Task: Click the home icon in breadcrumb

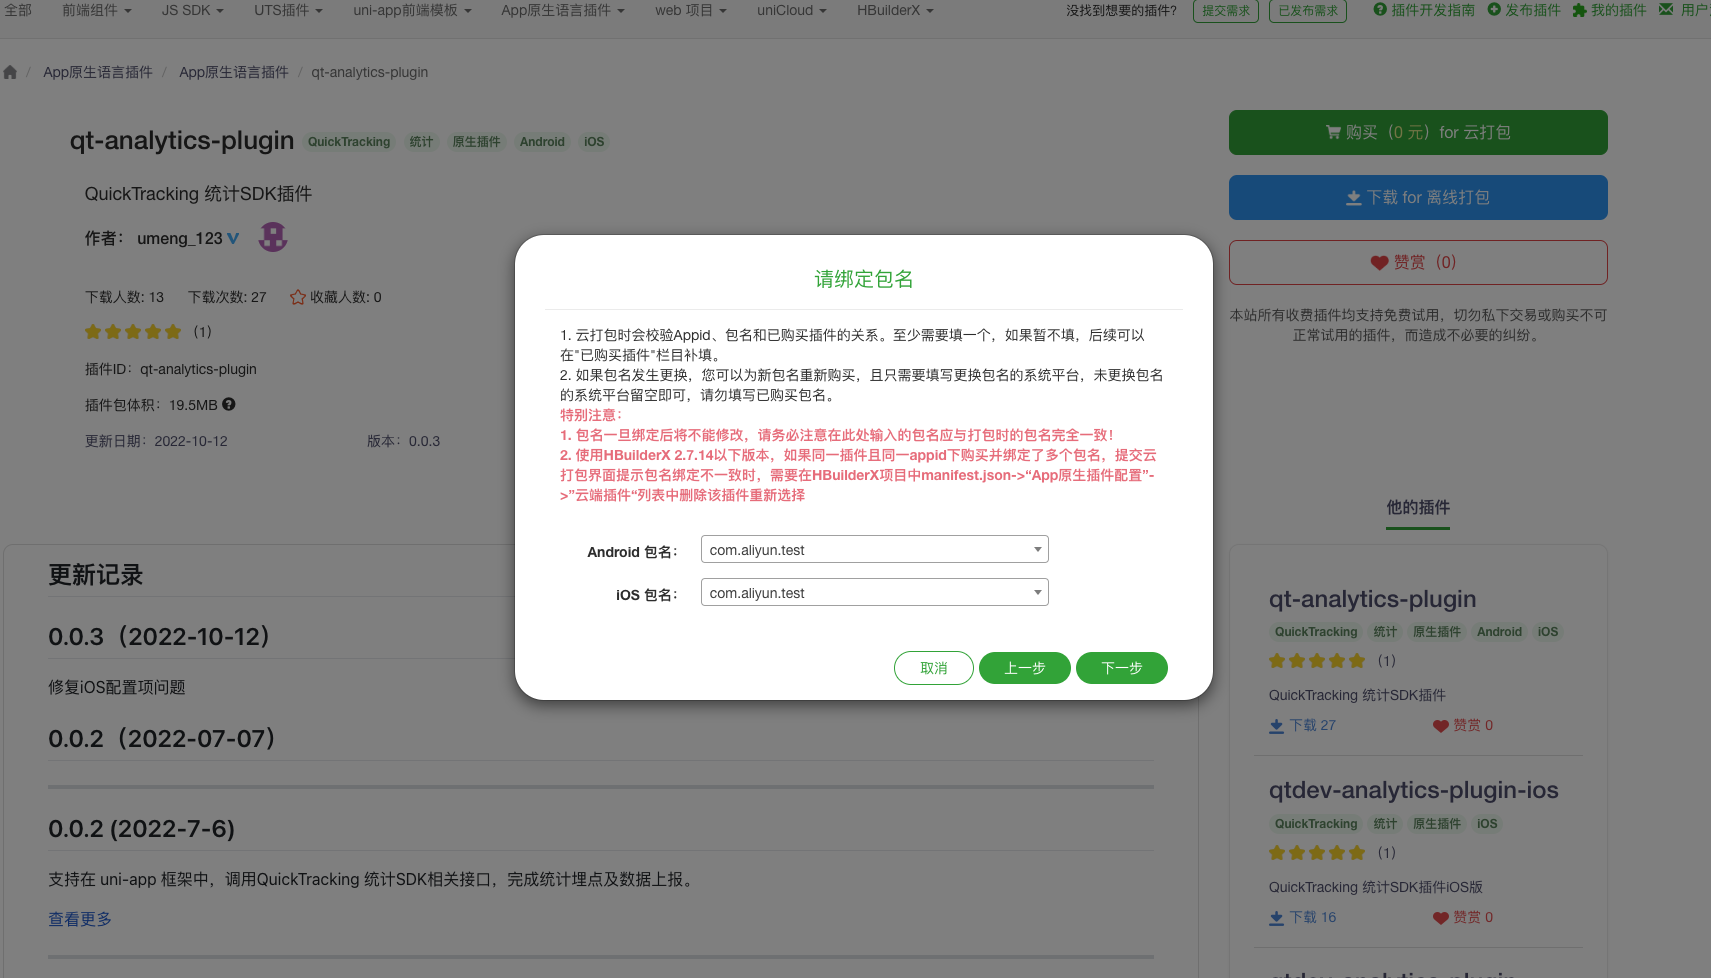Action: (10, 72)
